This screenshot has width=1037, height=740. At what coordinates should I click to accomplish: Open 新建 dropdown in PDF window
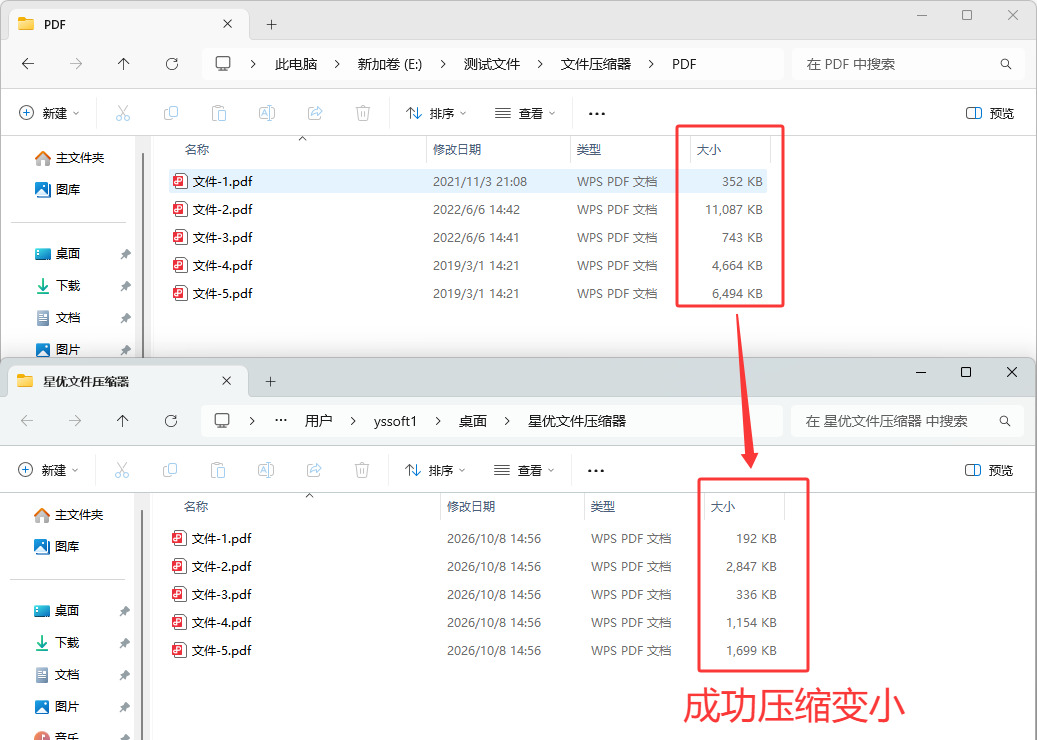coord(49,113)
